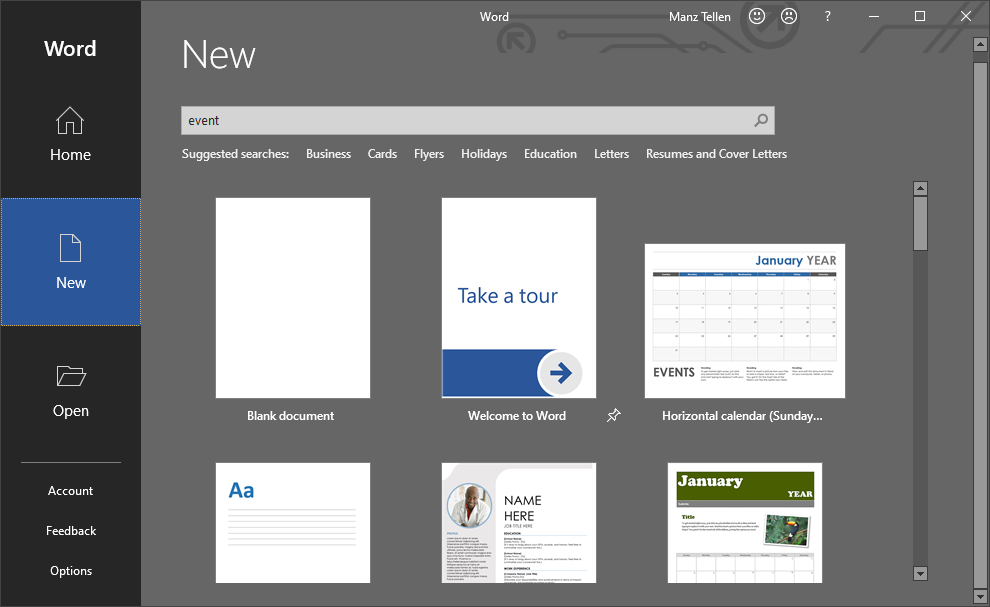Open Word Options

(x=70, y=571)
